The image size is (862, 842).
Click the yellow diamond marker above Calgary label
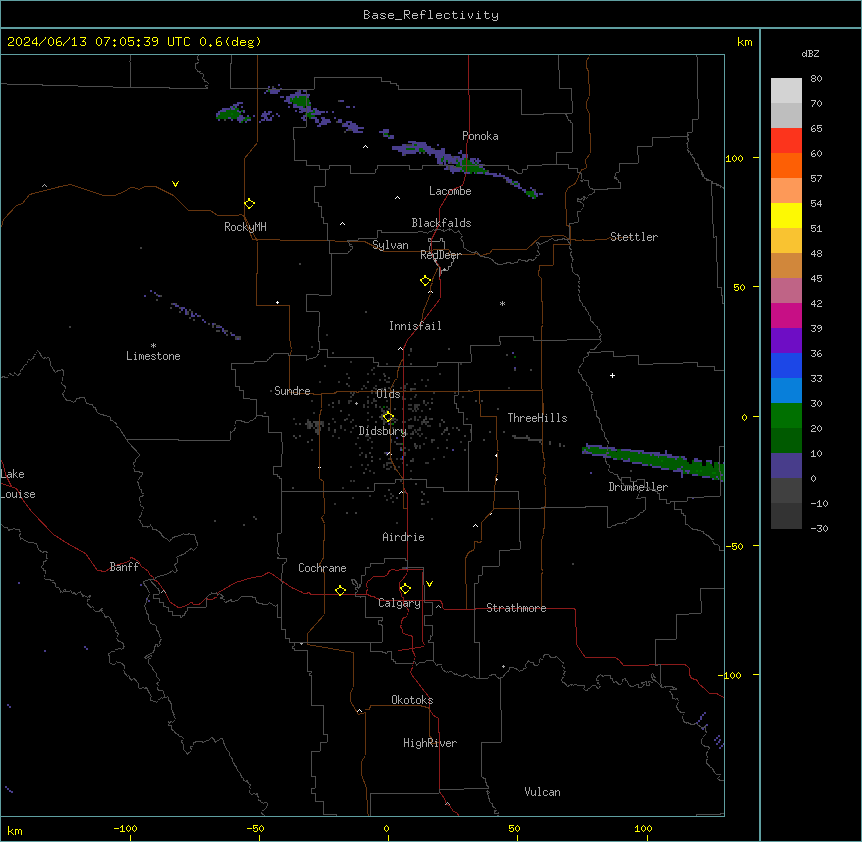405,589
